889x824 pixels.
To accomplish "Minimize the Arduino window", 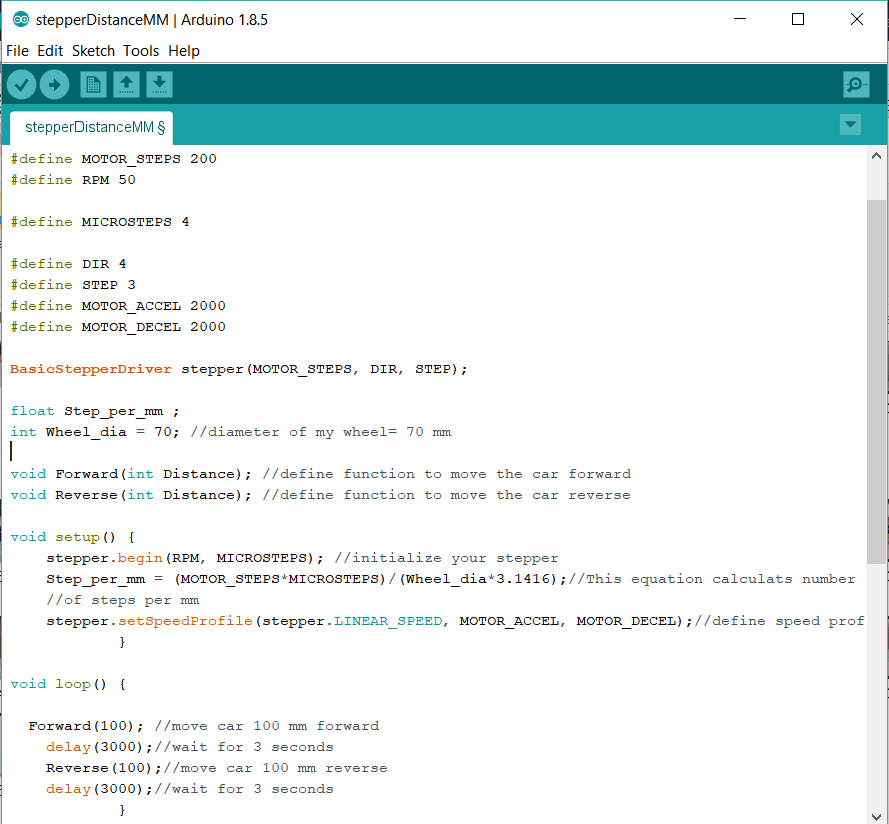I will pos(739,19).
